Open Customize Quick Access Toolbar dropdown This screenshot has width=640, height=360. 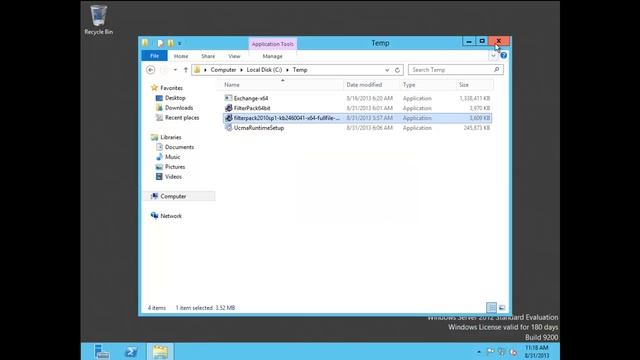coord(179,43)
